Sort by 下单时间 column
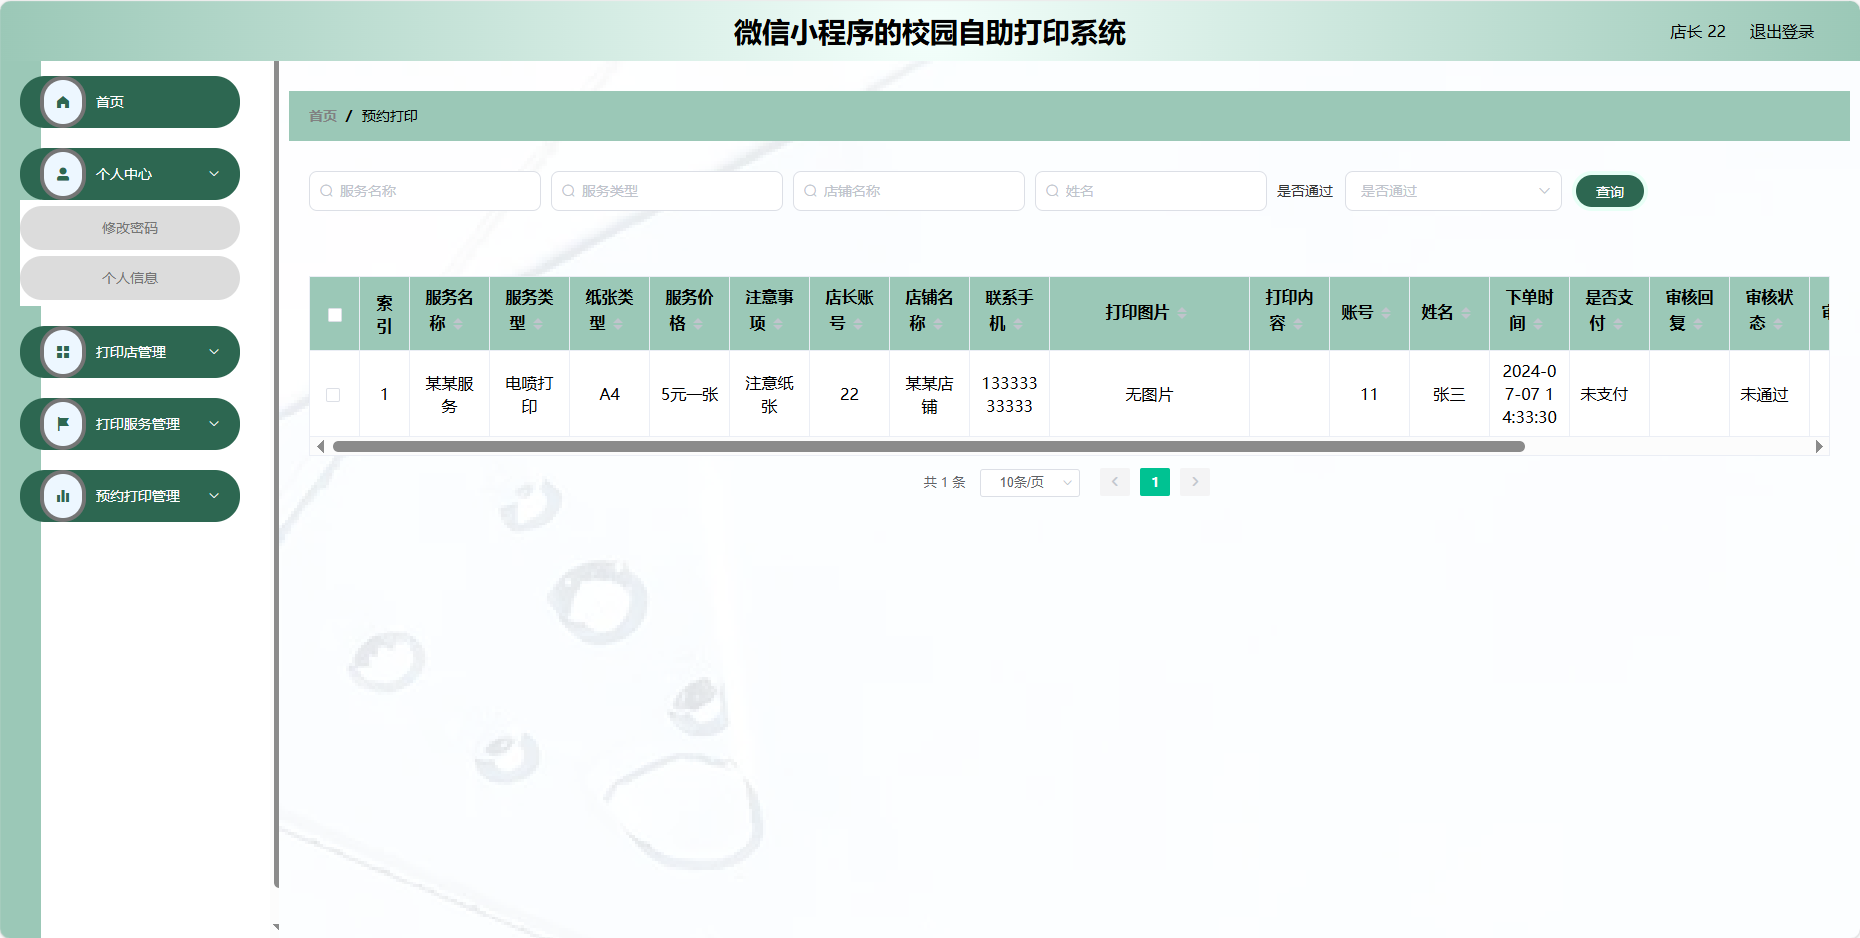 1538,324
